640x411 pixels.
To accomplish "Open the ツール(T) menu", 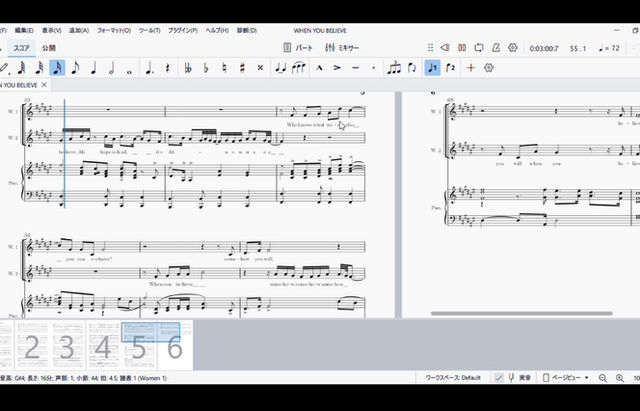I will coord(149,31).
